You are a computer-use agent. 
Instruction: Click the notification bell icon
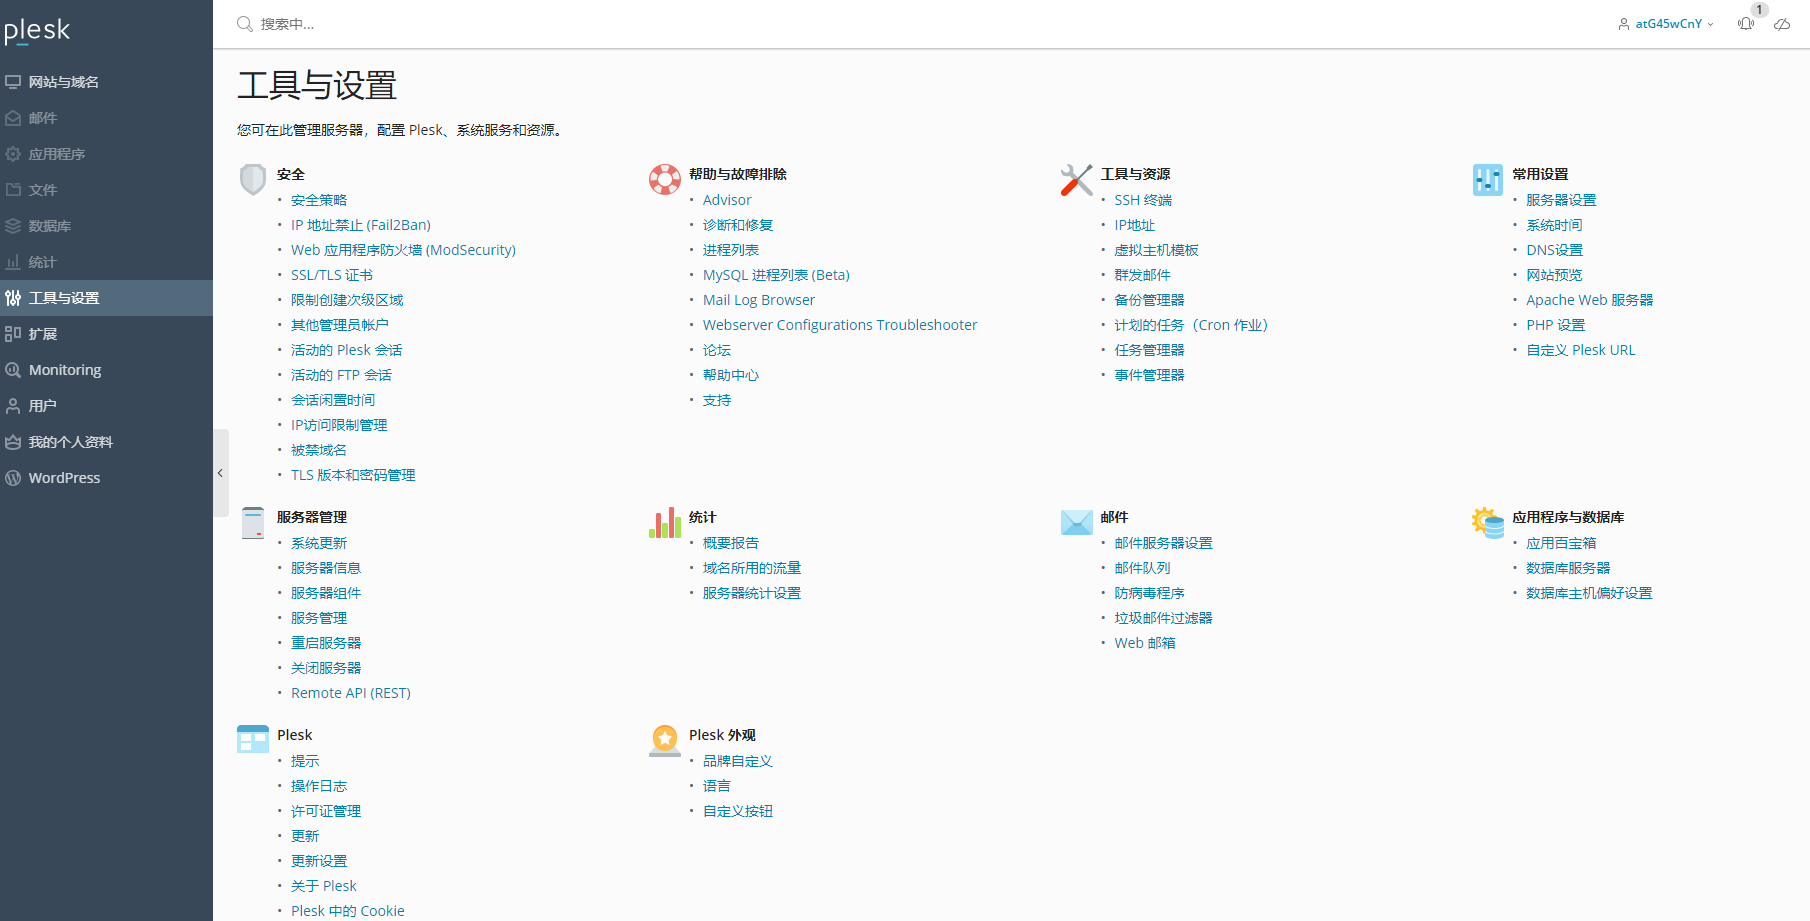(x=1746, y=24)
